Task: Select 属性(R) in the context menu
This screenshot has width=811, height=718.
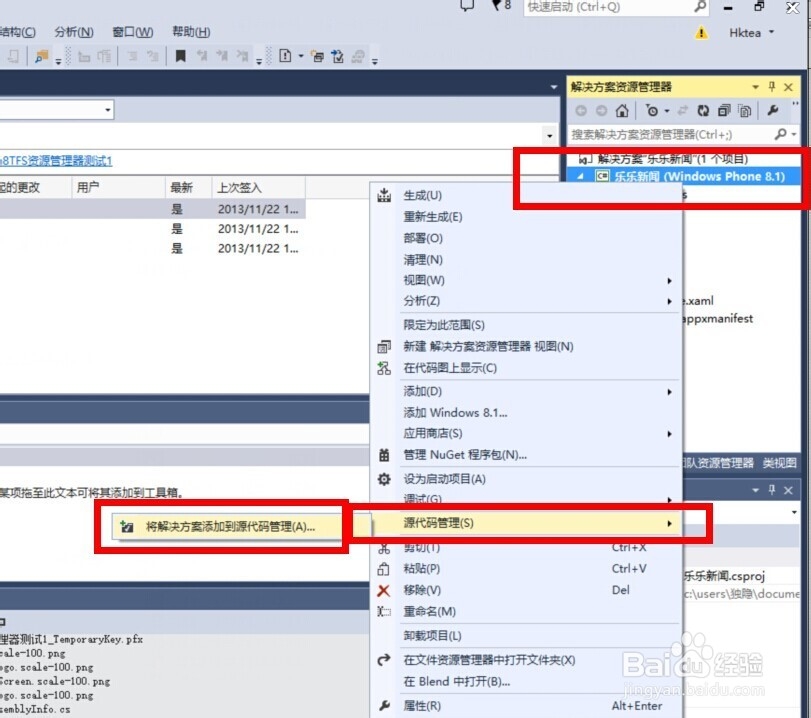Action: tap(527, 706)
